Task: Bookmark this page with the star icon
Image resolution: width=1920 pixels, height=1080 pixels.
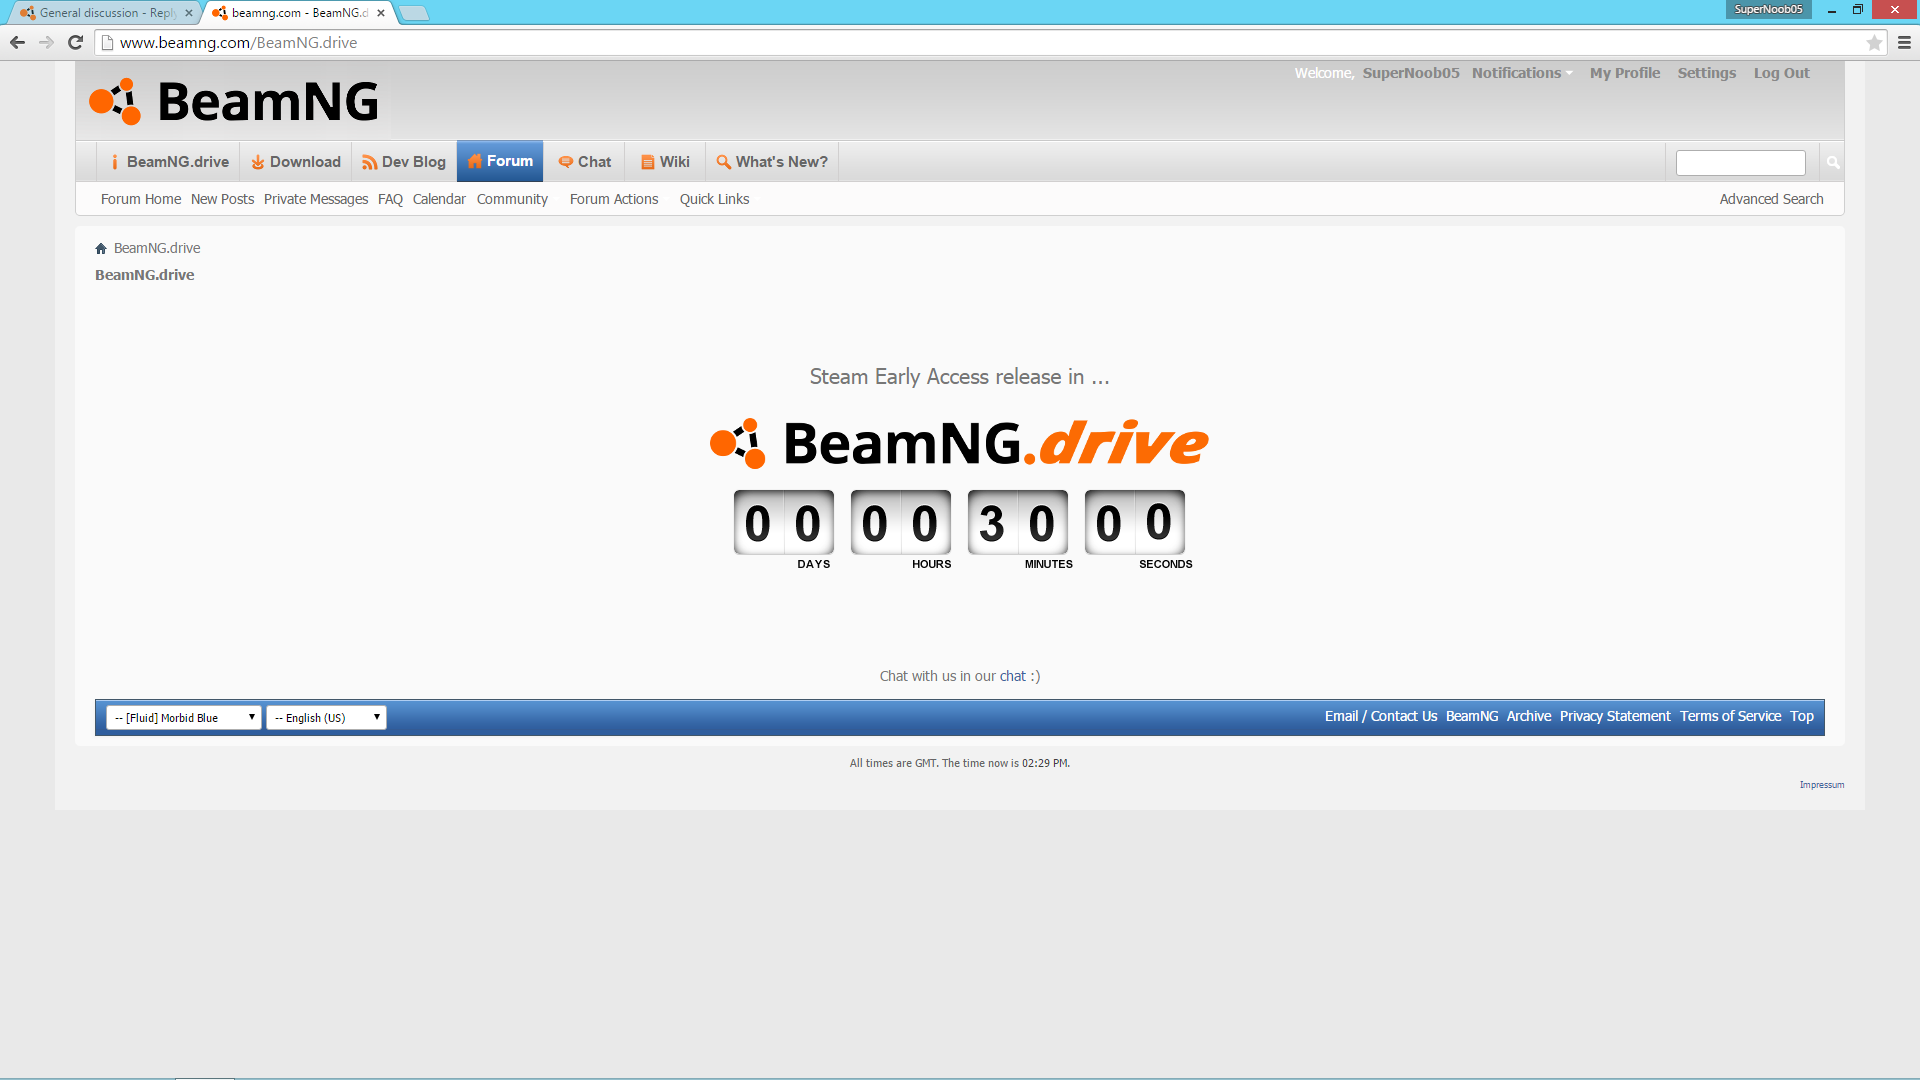Action: pos(1874,42)
